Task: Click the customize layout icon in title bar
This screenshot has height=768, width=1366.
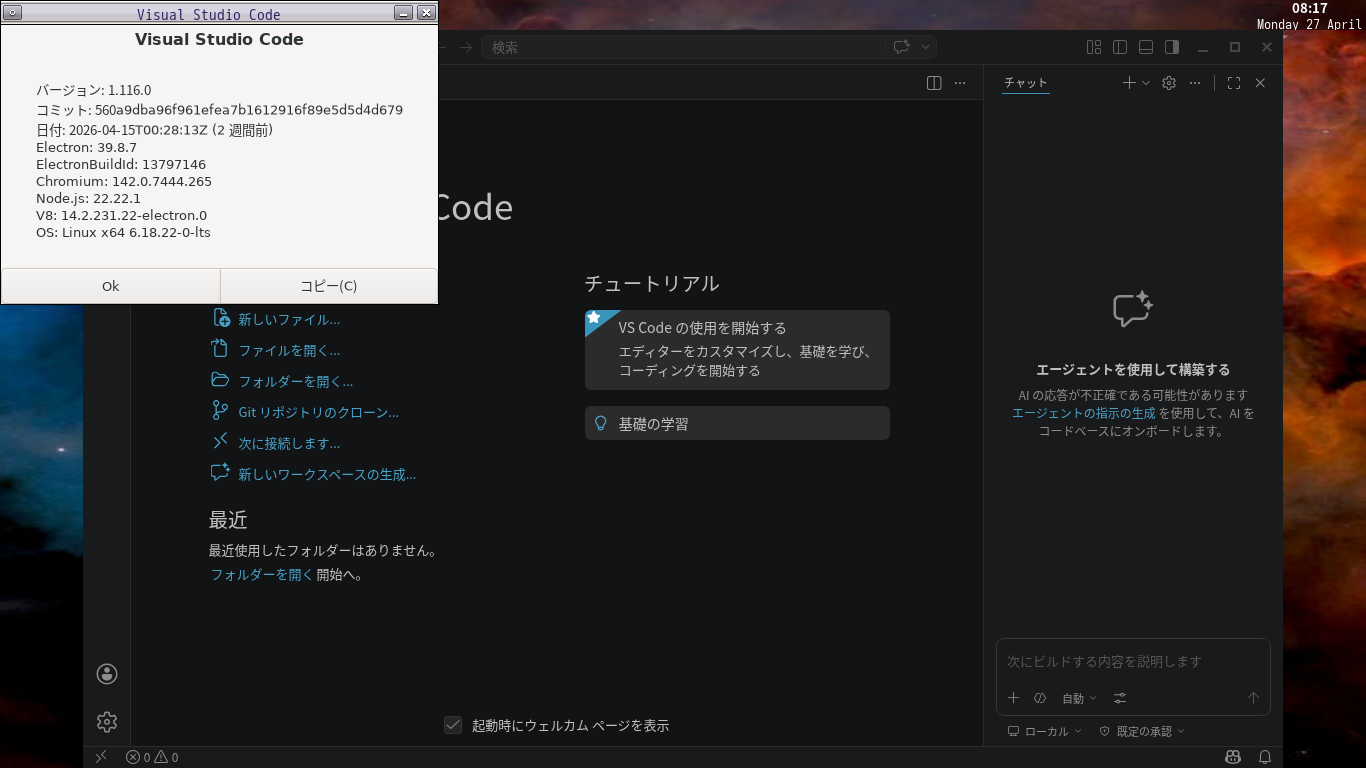Action: [x=1094, y=47]
